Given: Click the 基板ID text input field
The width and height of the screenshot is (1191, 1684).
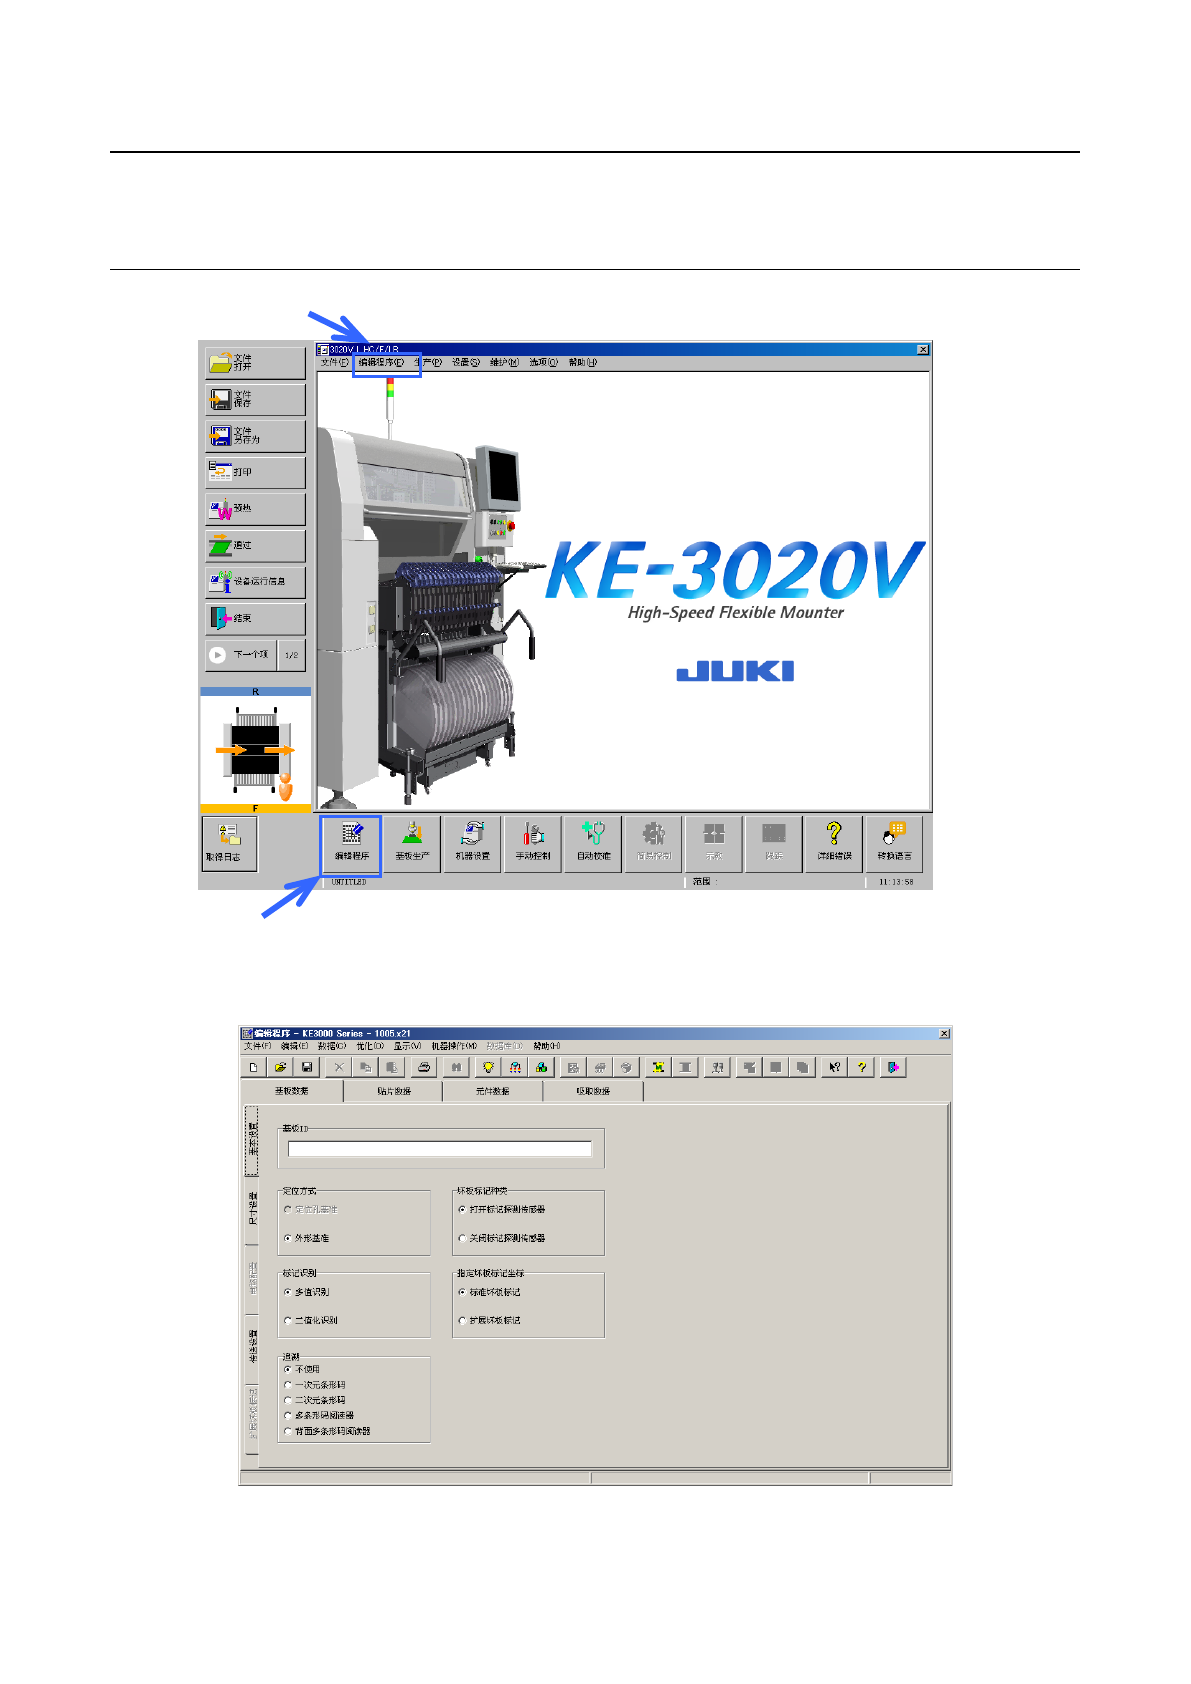Looking at the screenshot, I should coord(440,1149).
